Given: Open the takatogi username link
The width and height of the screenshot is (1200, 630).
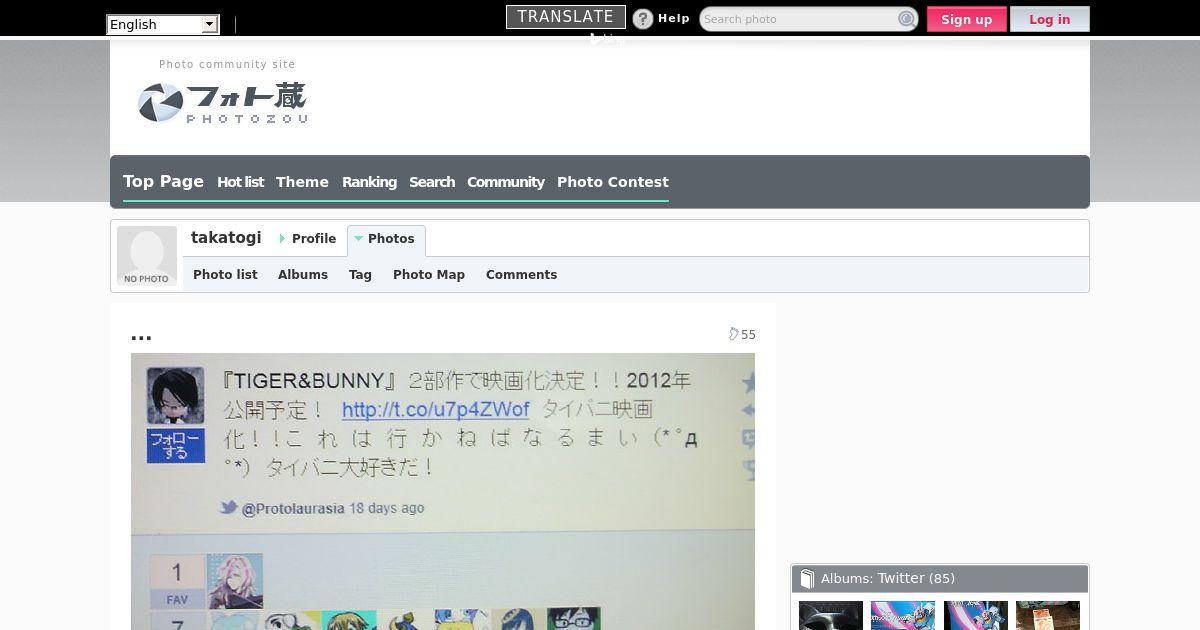Looking at the screenshot, I should [x=226, y=237].
